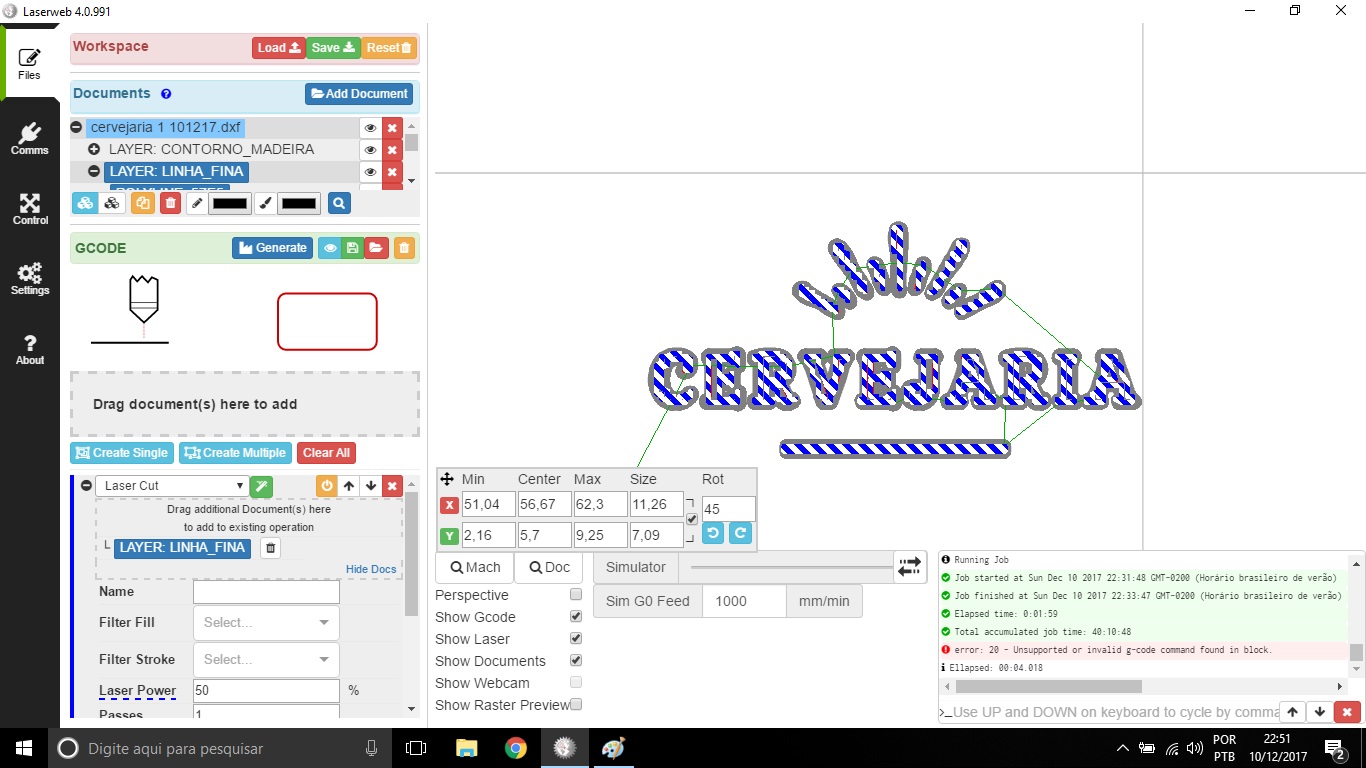Open the Files tab in sidebar
1366x768 pixels.
tap(30, 62)
